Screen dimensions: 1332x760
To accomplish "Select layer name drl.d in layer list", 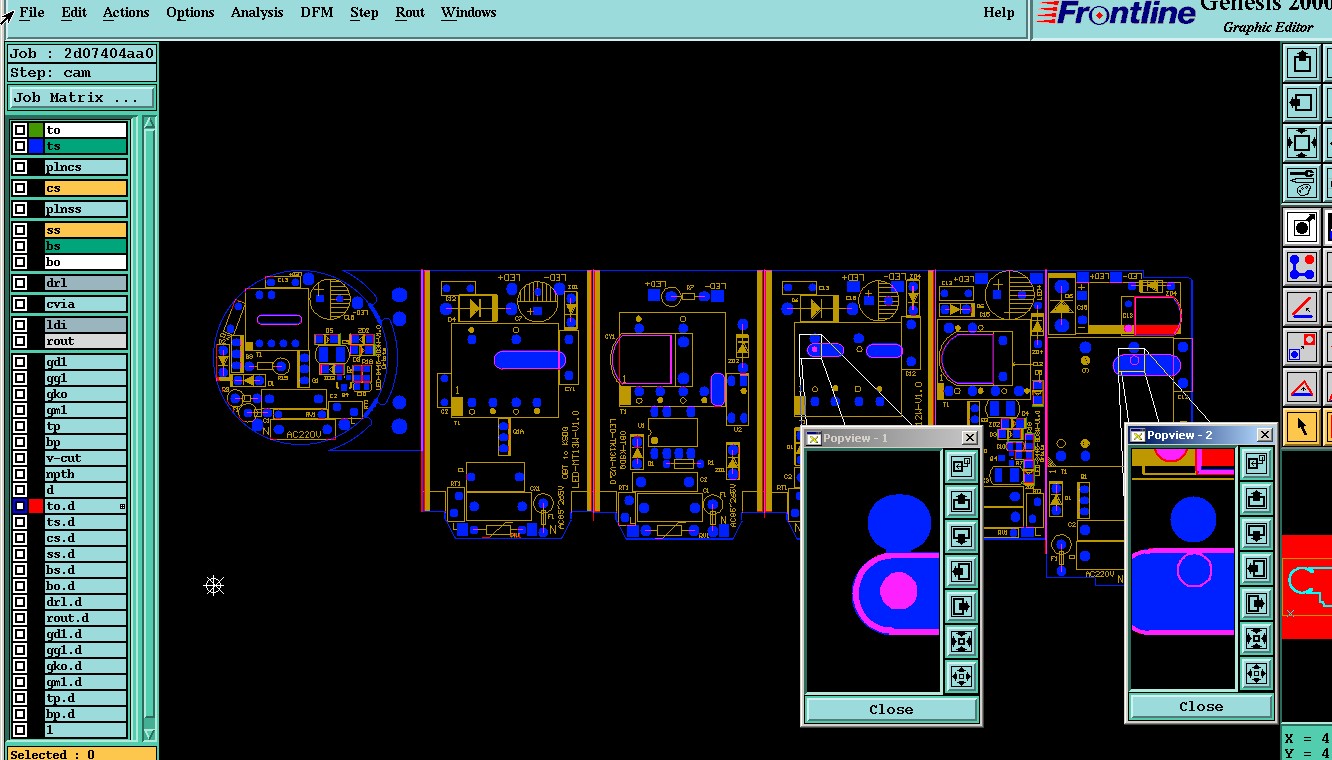I will pos(86,602).
